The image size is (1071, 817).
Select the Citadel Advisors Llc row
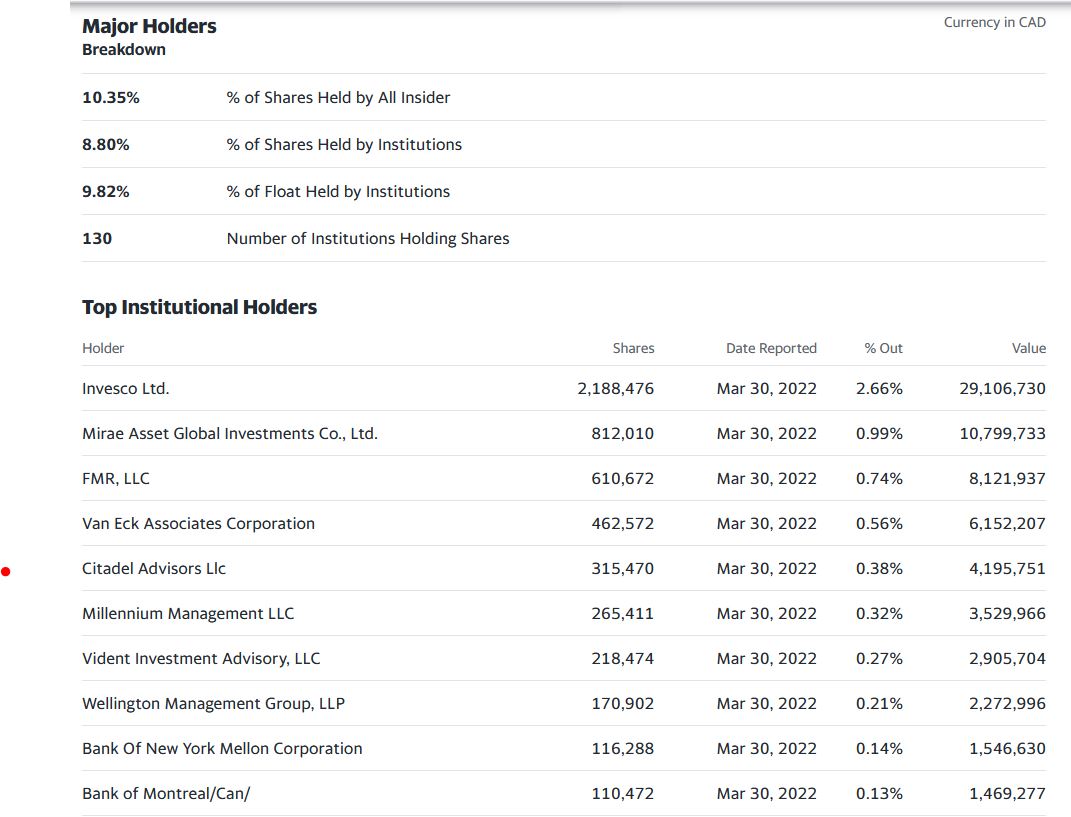coord(153,568)
